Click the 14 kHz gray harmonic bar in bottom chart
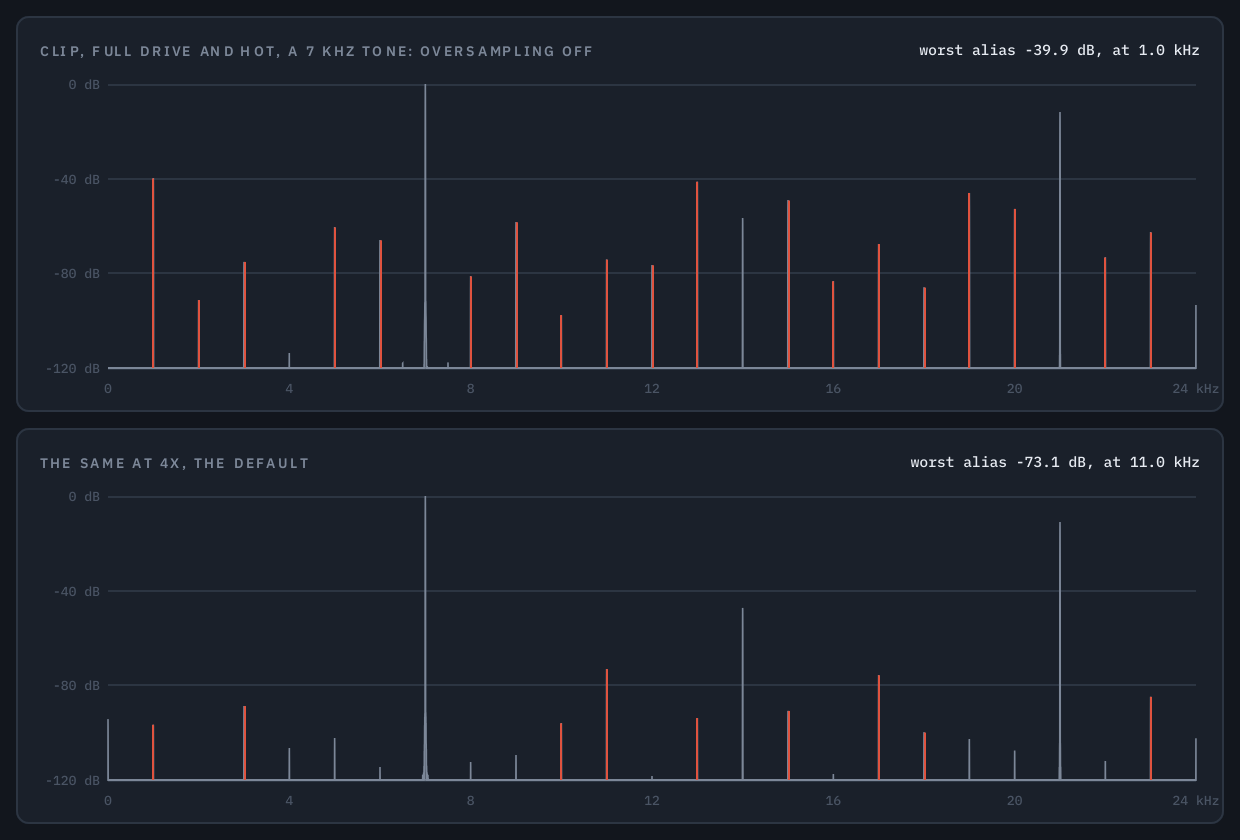The width and height of the screenshot is (1240, 840). click(742, 694)
